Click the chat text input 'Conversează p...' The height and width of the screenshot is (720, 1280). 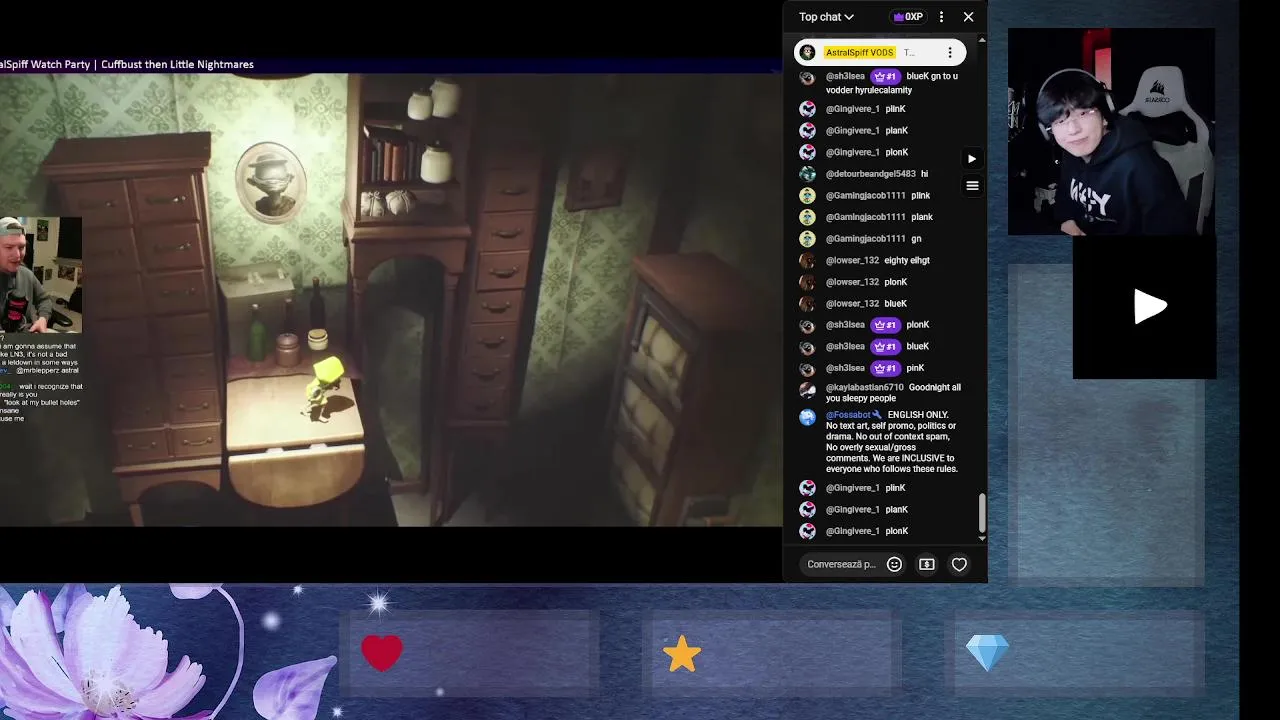pos(841,564)
